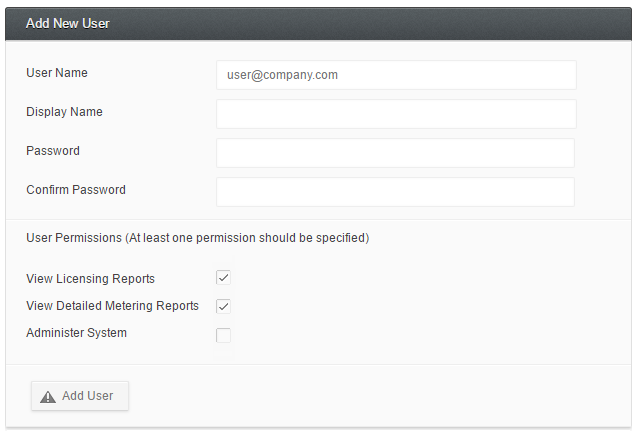Viewport: 636px width, 434px height.
Task: Click the Display Name label text
Action: tap(64, 112)
